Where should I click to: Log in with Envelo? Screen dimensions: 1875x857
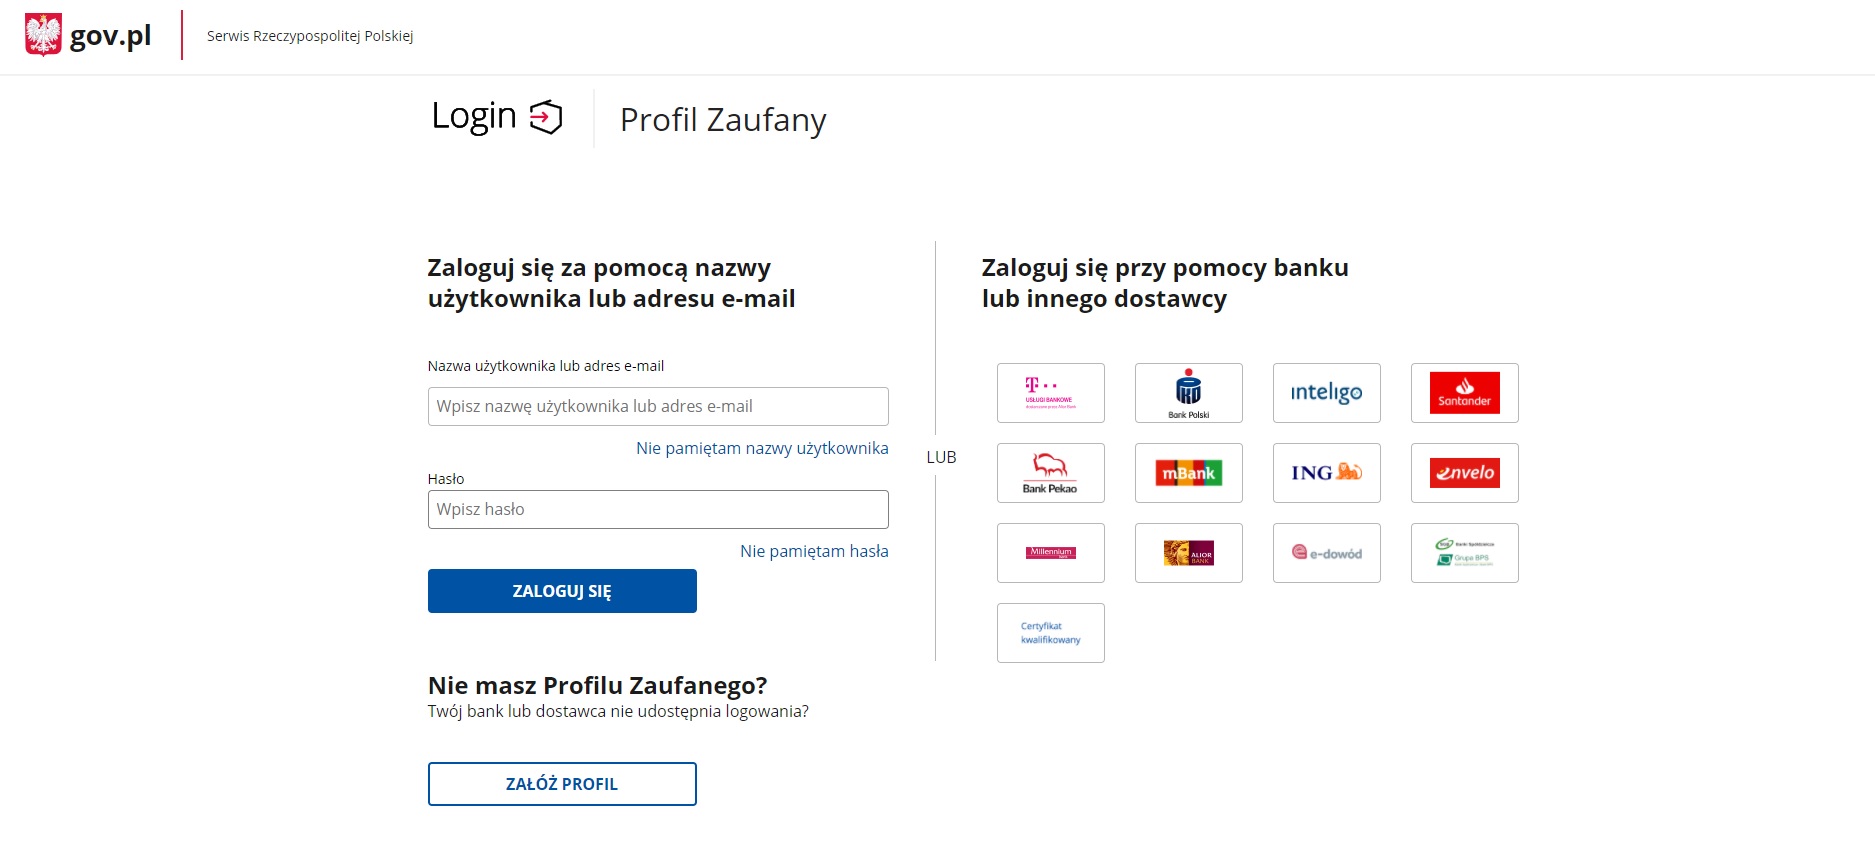pyautogui.click(x=1464, y=473)
